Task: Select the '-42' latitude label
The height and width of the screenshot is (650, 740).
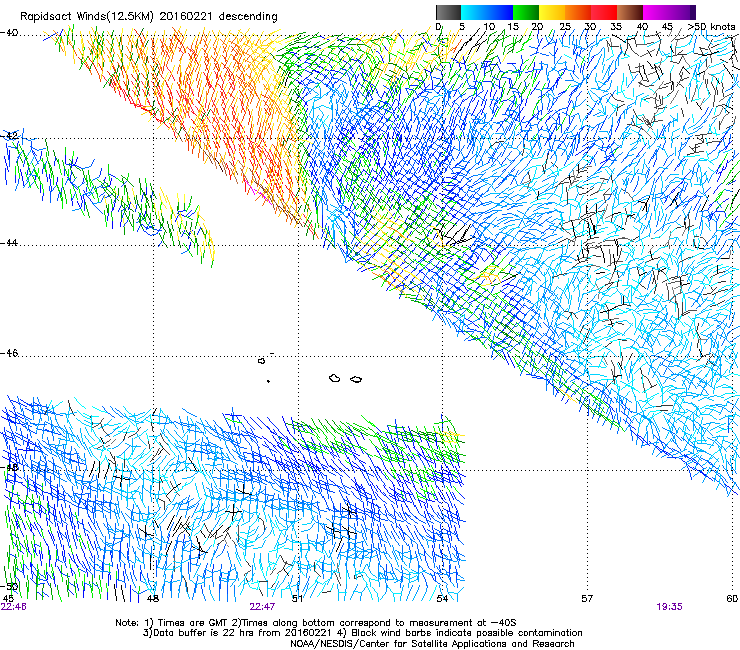Action: click(x=9, y=136)
